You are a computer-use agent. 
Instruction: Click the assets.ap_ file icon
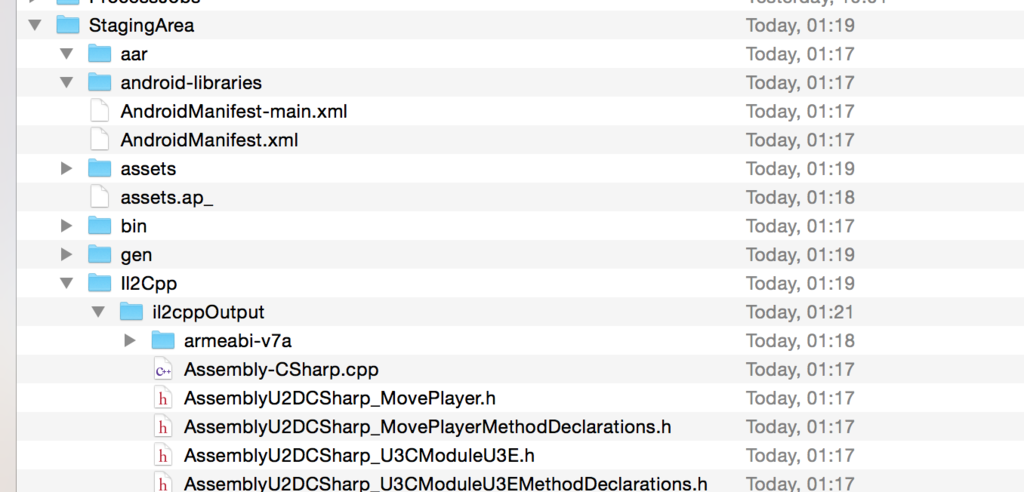(x=99, y=197)
